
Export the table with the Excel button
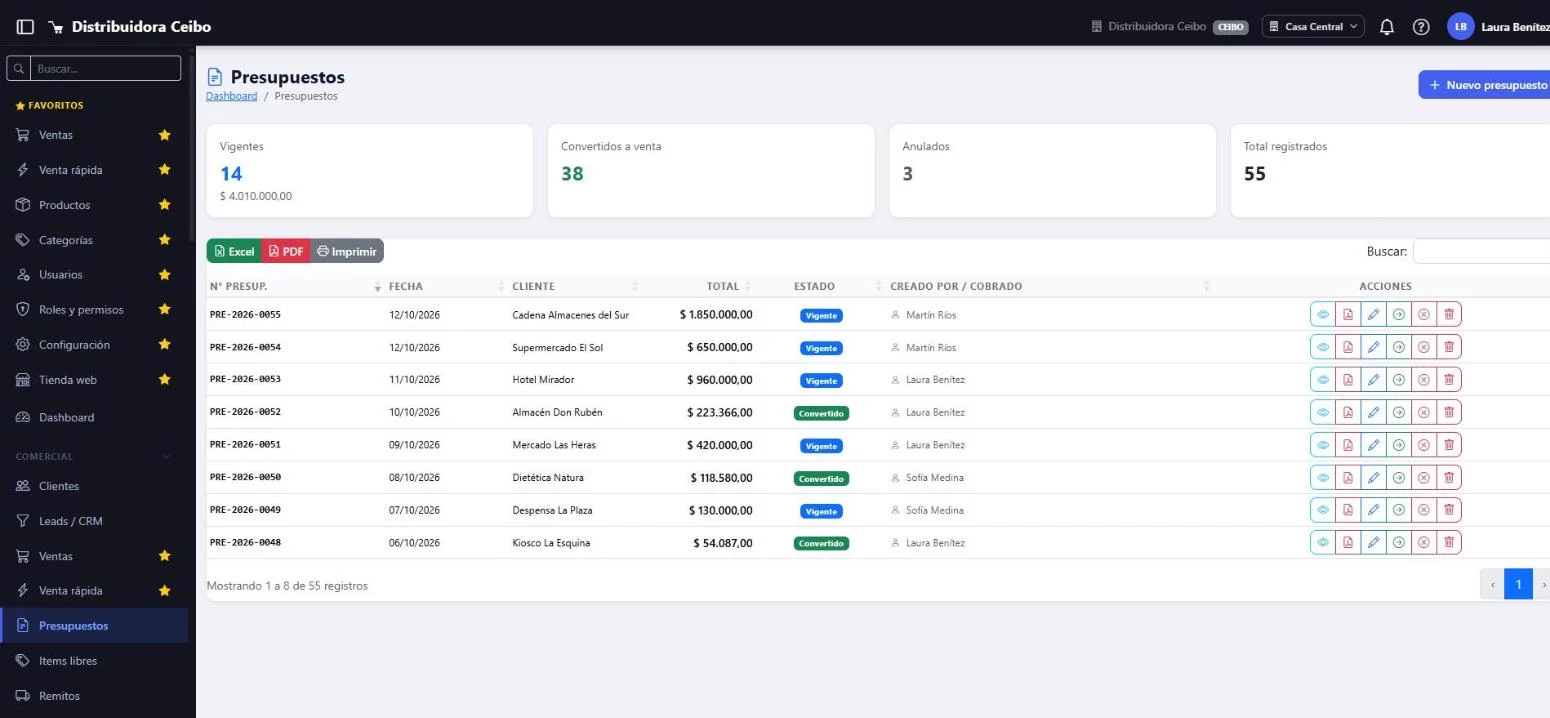[234, 252]
